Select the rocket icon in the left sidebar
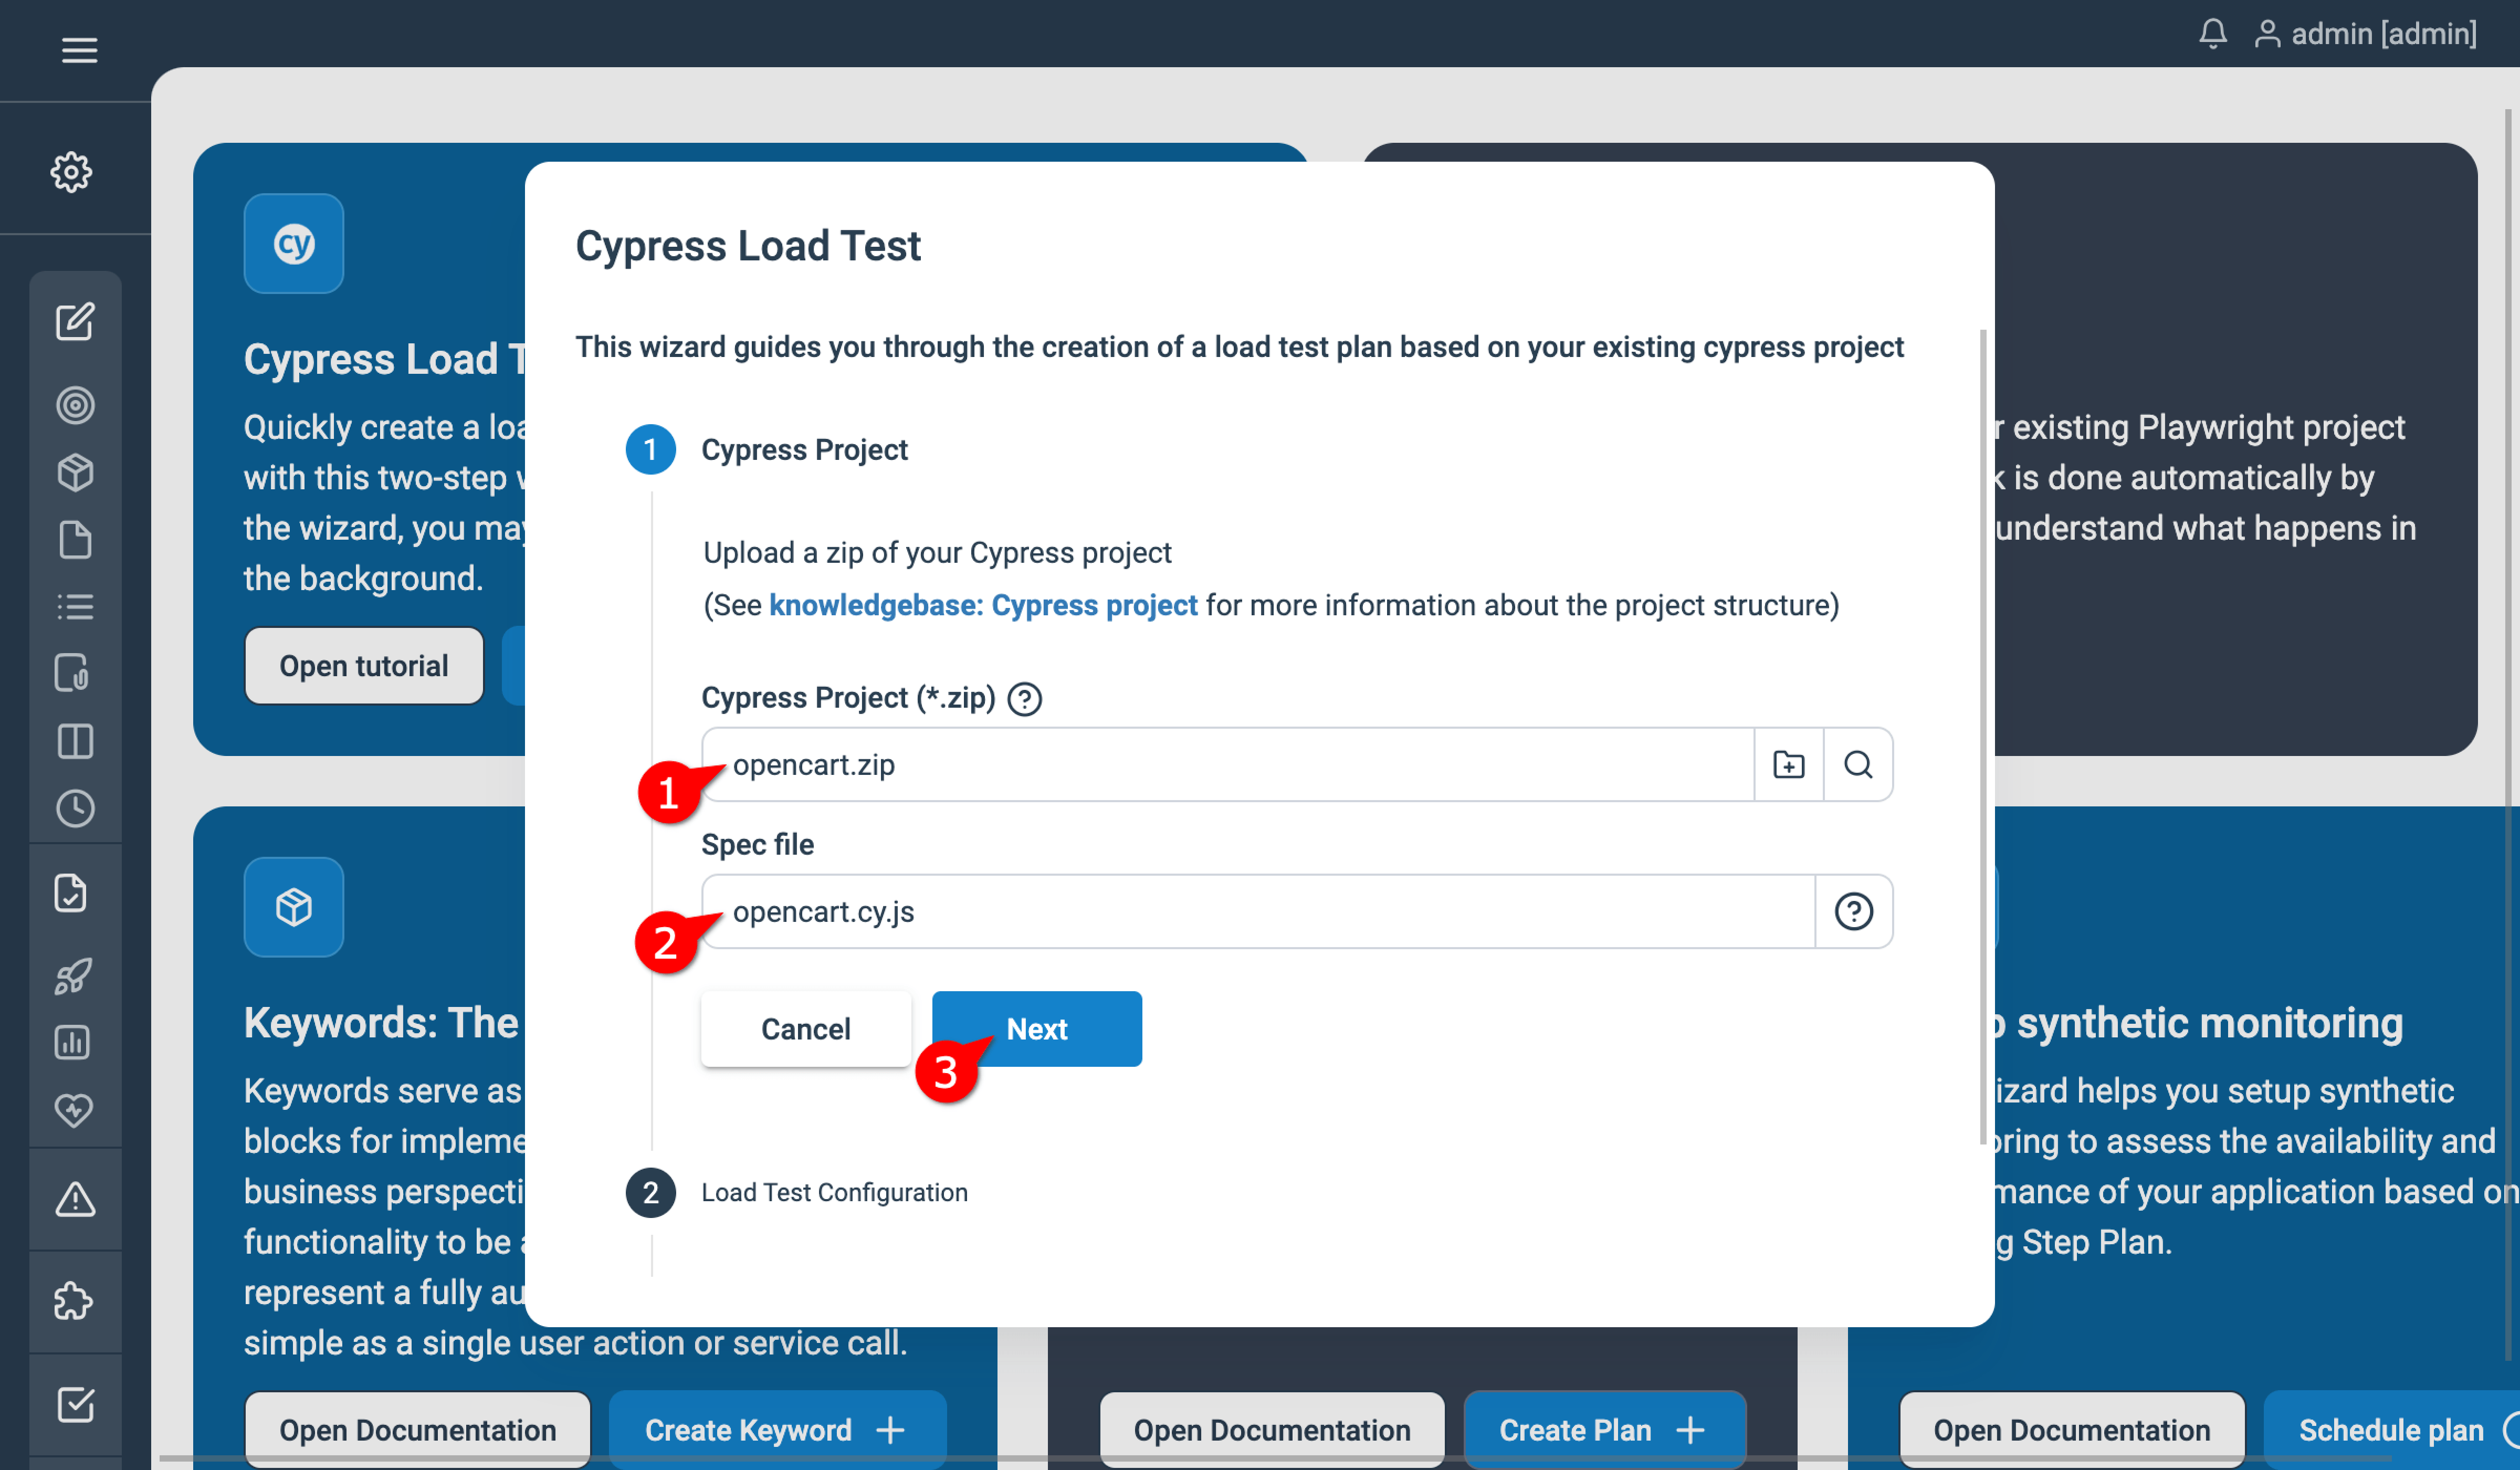Screen dimensions: 2520x1470 tap(75, 977)
